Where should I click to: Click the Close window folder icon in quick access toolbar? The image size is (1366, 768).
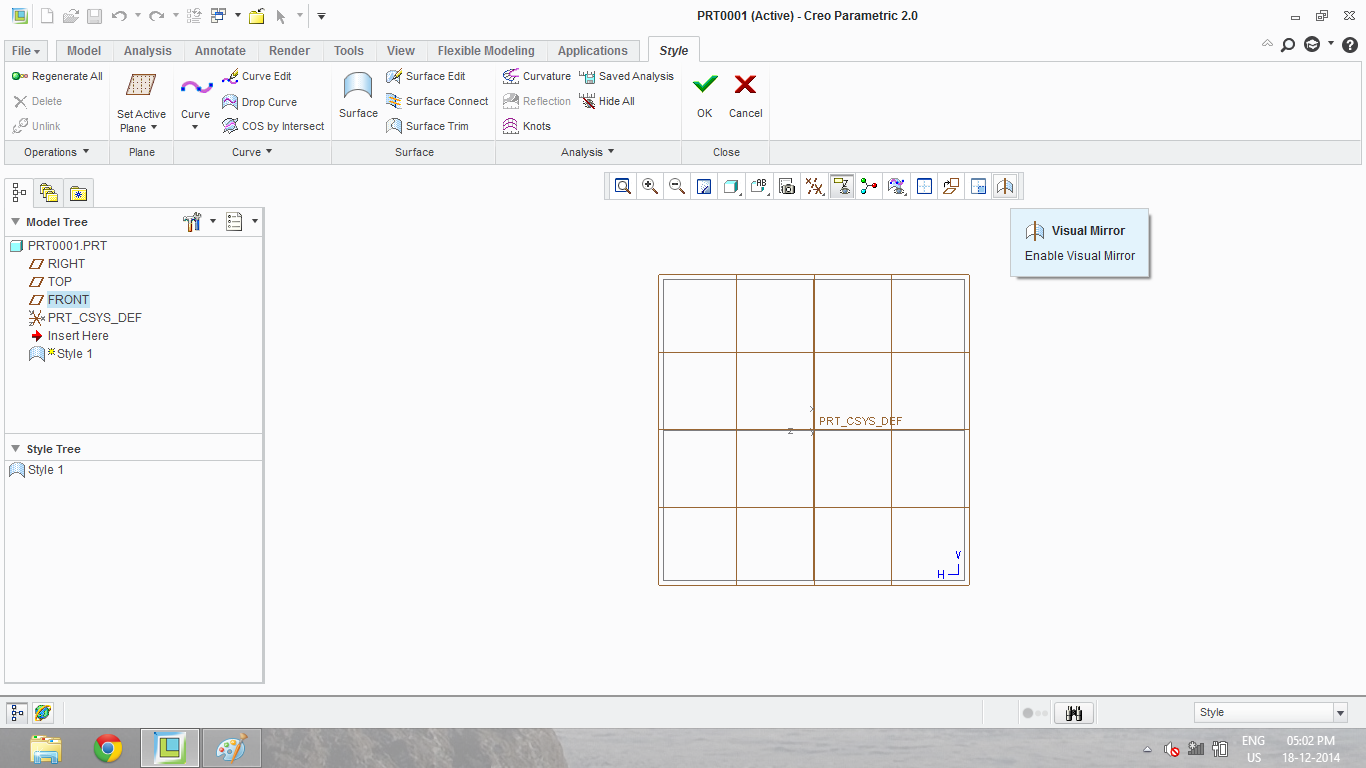(257, 16)
